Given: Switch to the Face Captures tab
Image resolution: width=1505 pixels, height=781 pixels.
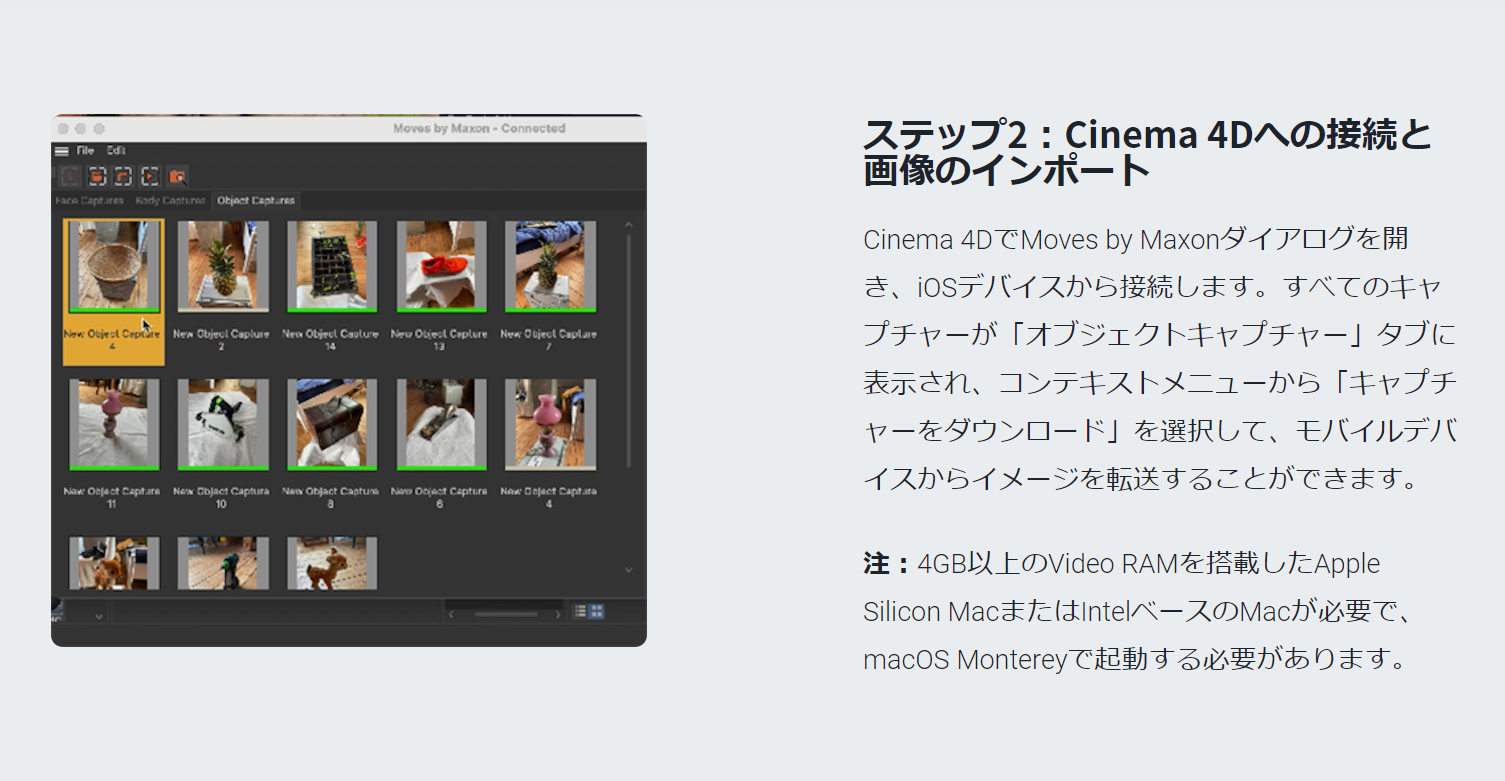Looking at the screenshot, I should click(90, 201).
